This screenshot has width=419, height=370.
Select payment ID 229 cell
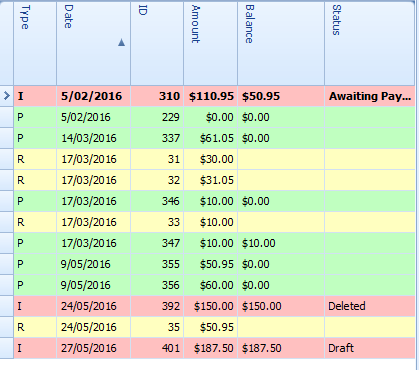tap(157, 117)
